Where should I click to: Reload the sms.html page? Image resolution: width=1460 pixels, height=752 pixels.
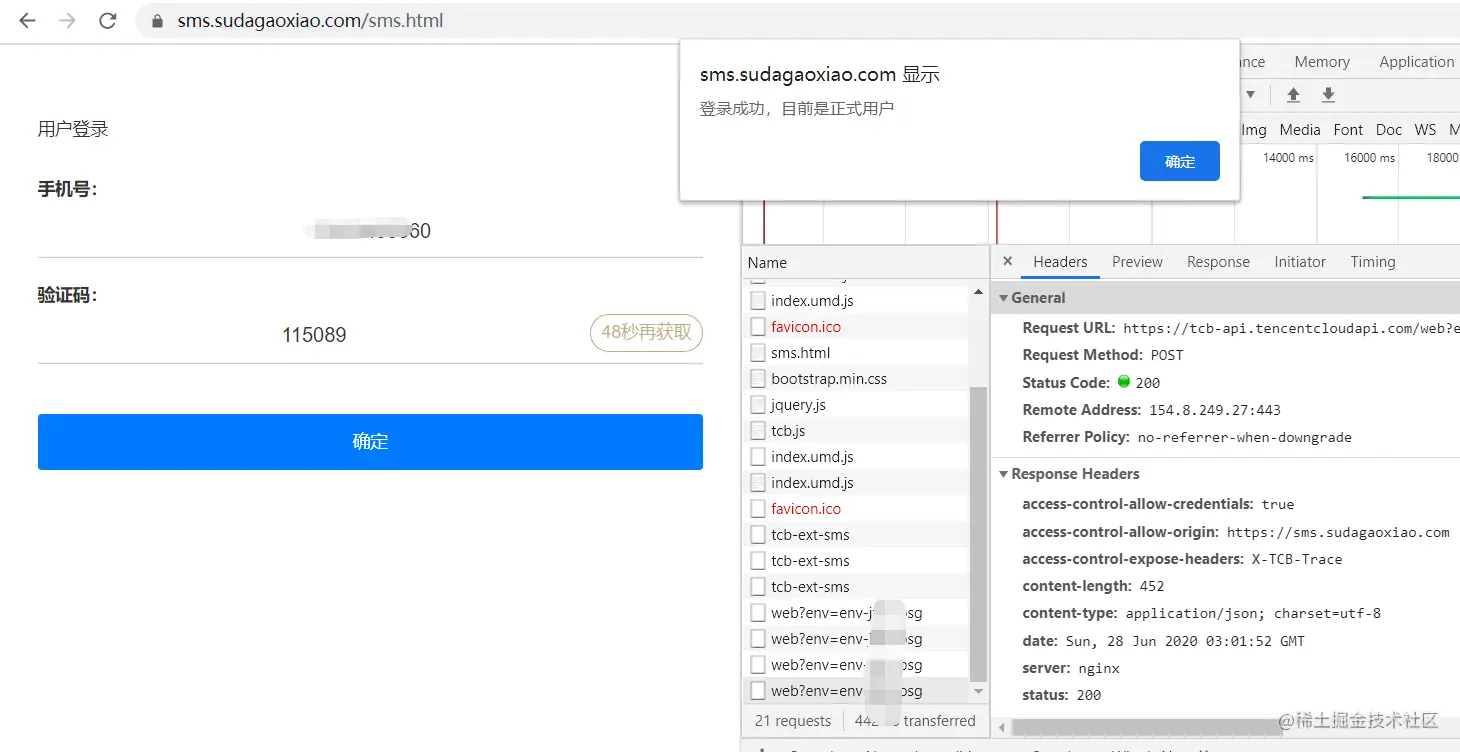[108, 20]
